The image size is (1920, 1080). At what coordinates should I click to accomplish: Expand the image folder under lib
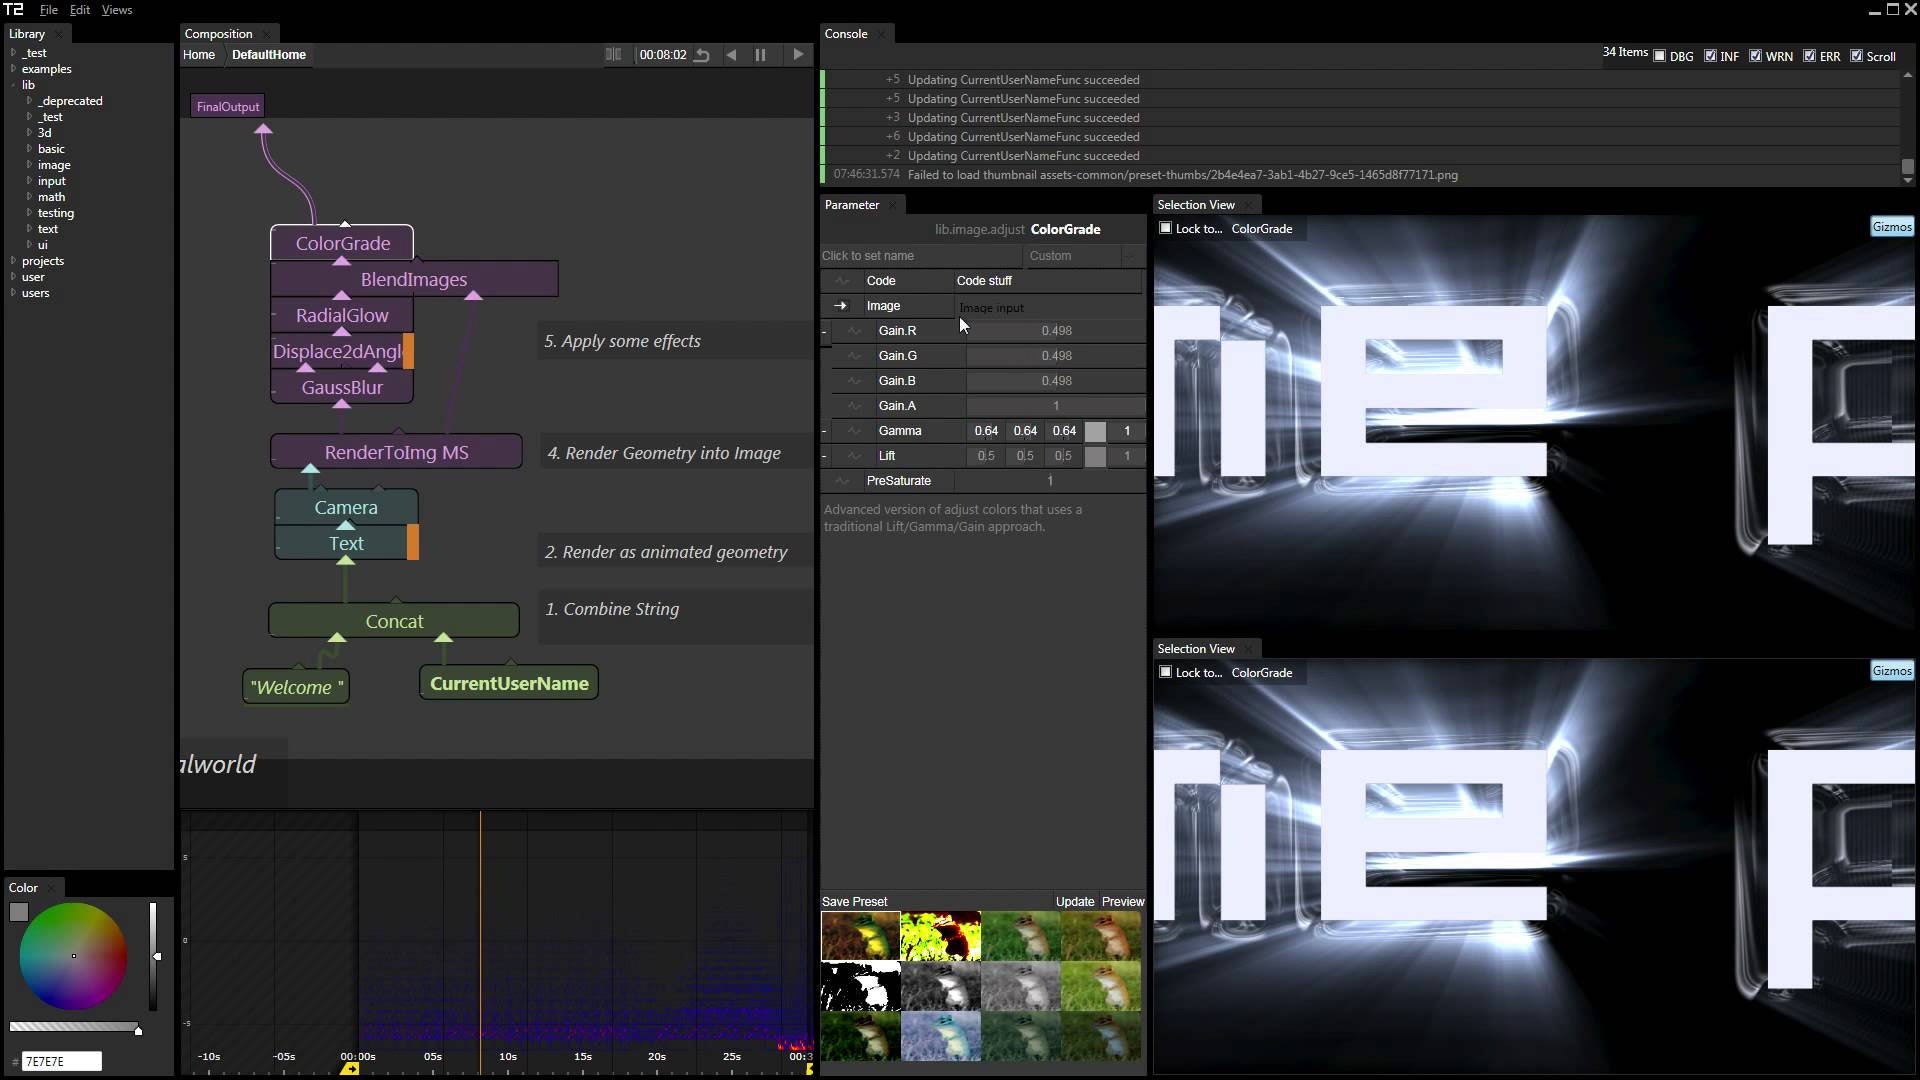pos(29,165)
